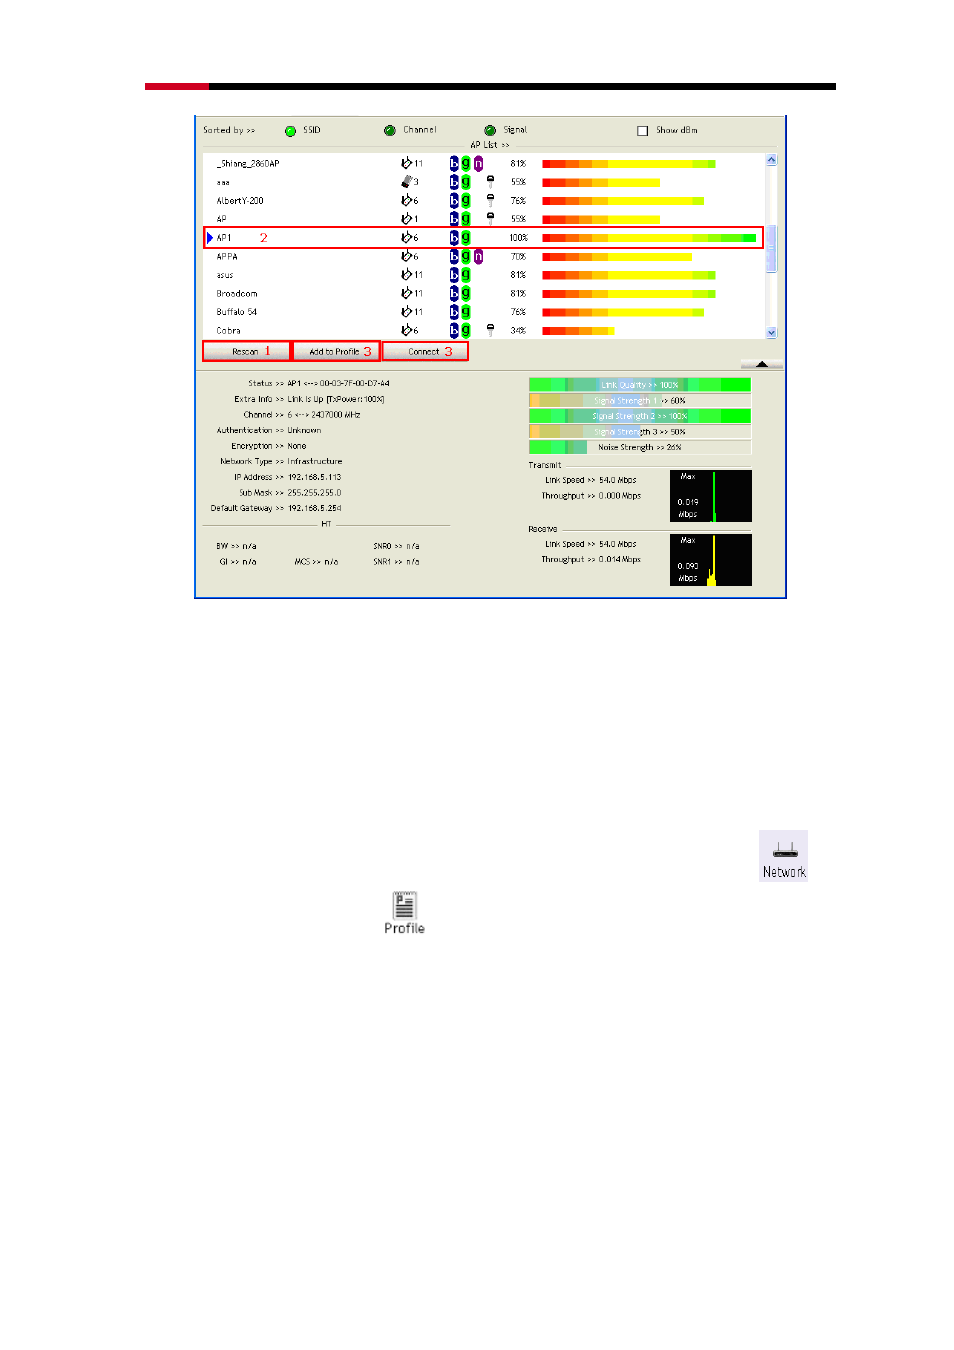Open the Profile page icon

coord(404,913)
